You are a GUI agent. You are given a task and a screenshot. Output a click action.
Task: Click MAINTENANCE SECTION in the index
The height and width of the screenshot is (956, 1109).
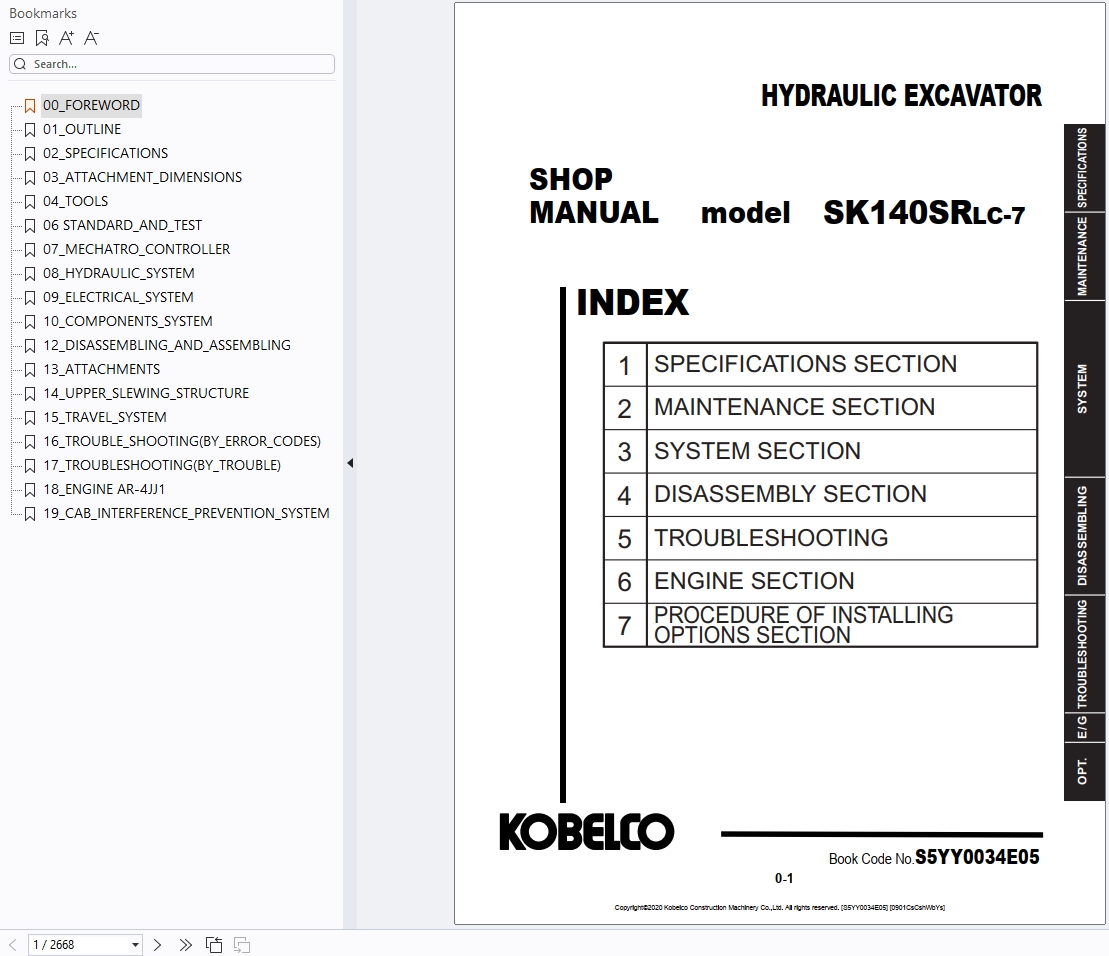[794, 407]
